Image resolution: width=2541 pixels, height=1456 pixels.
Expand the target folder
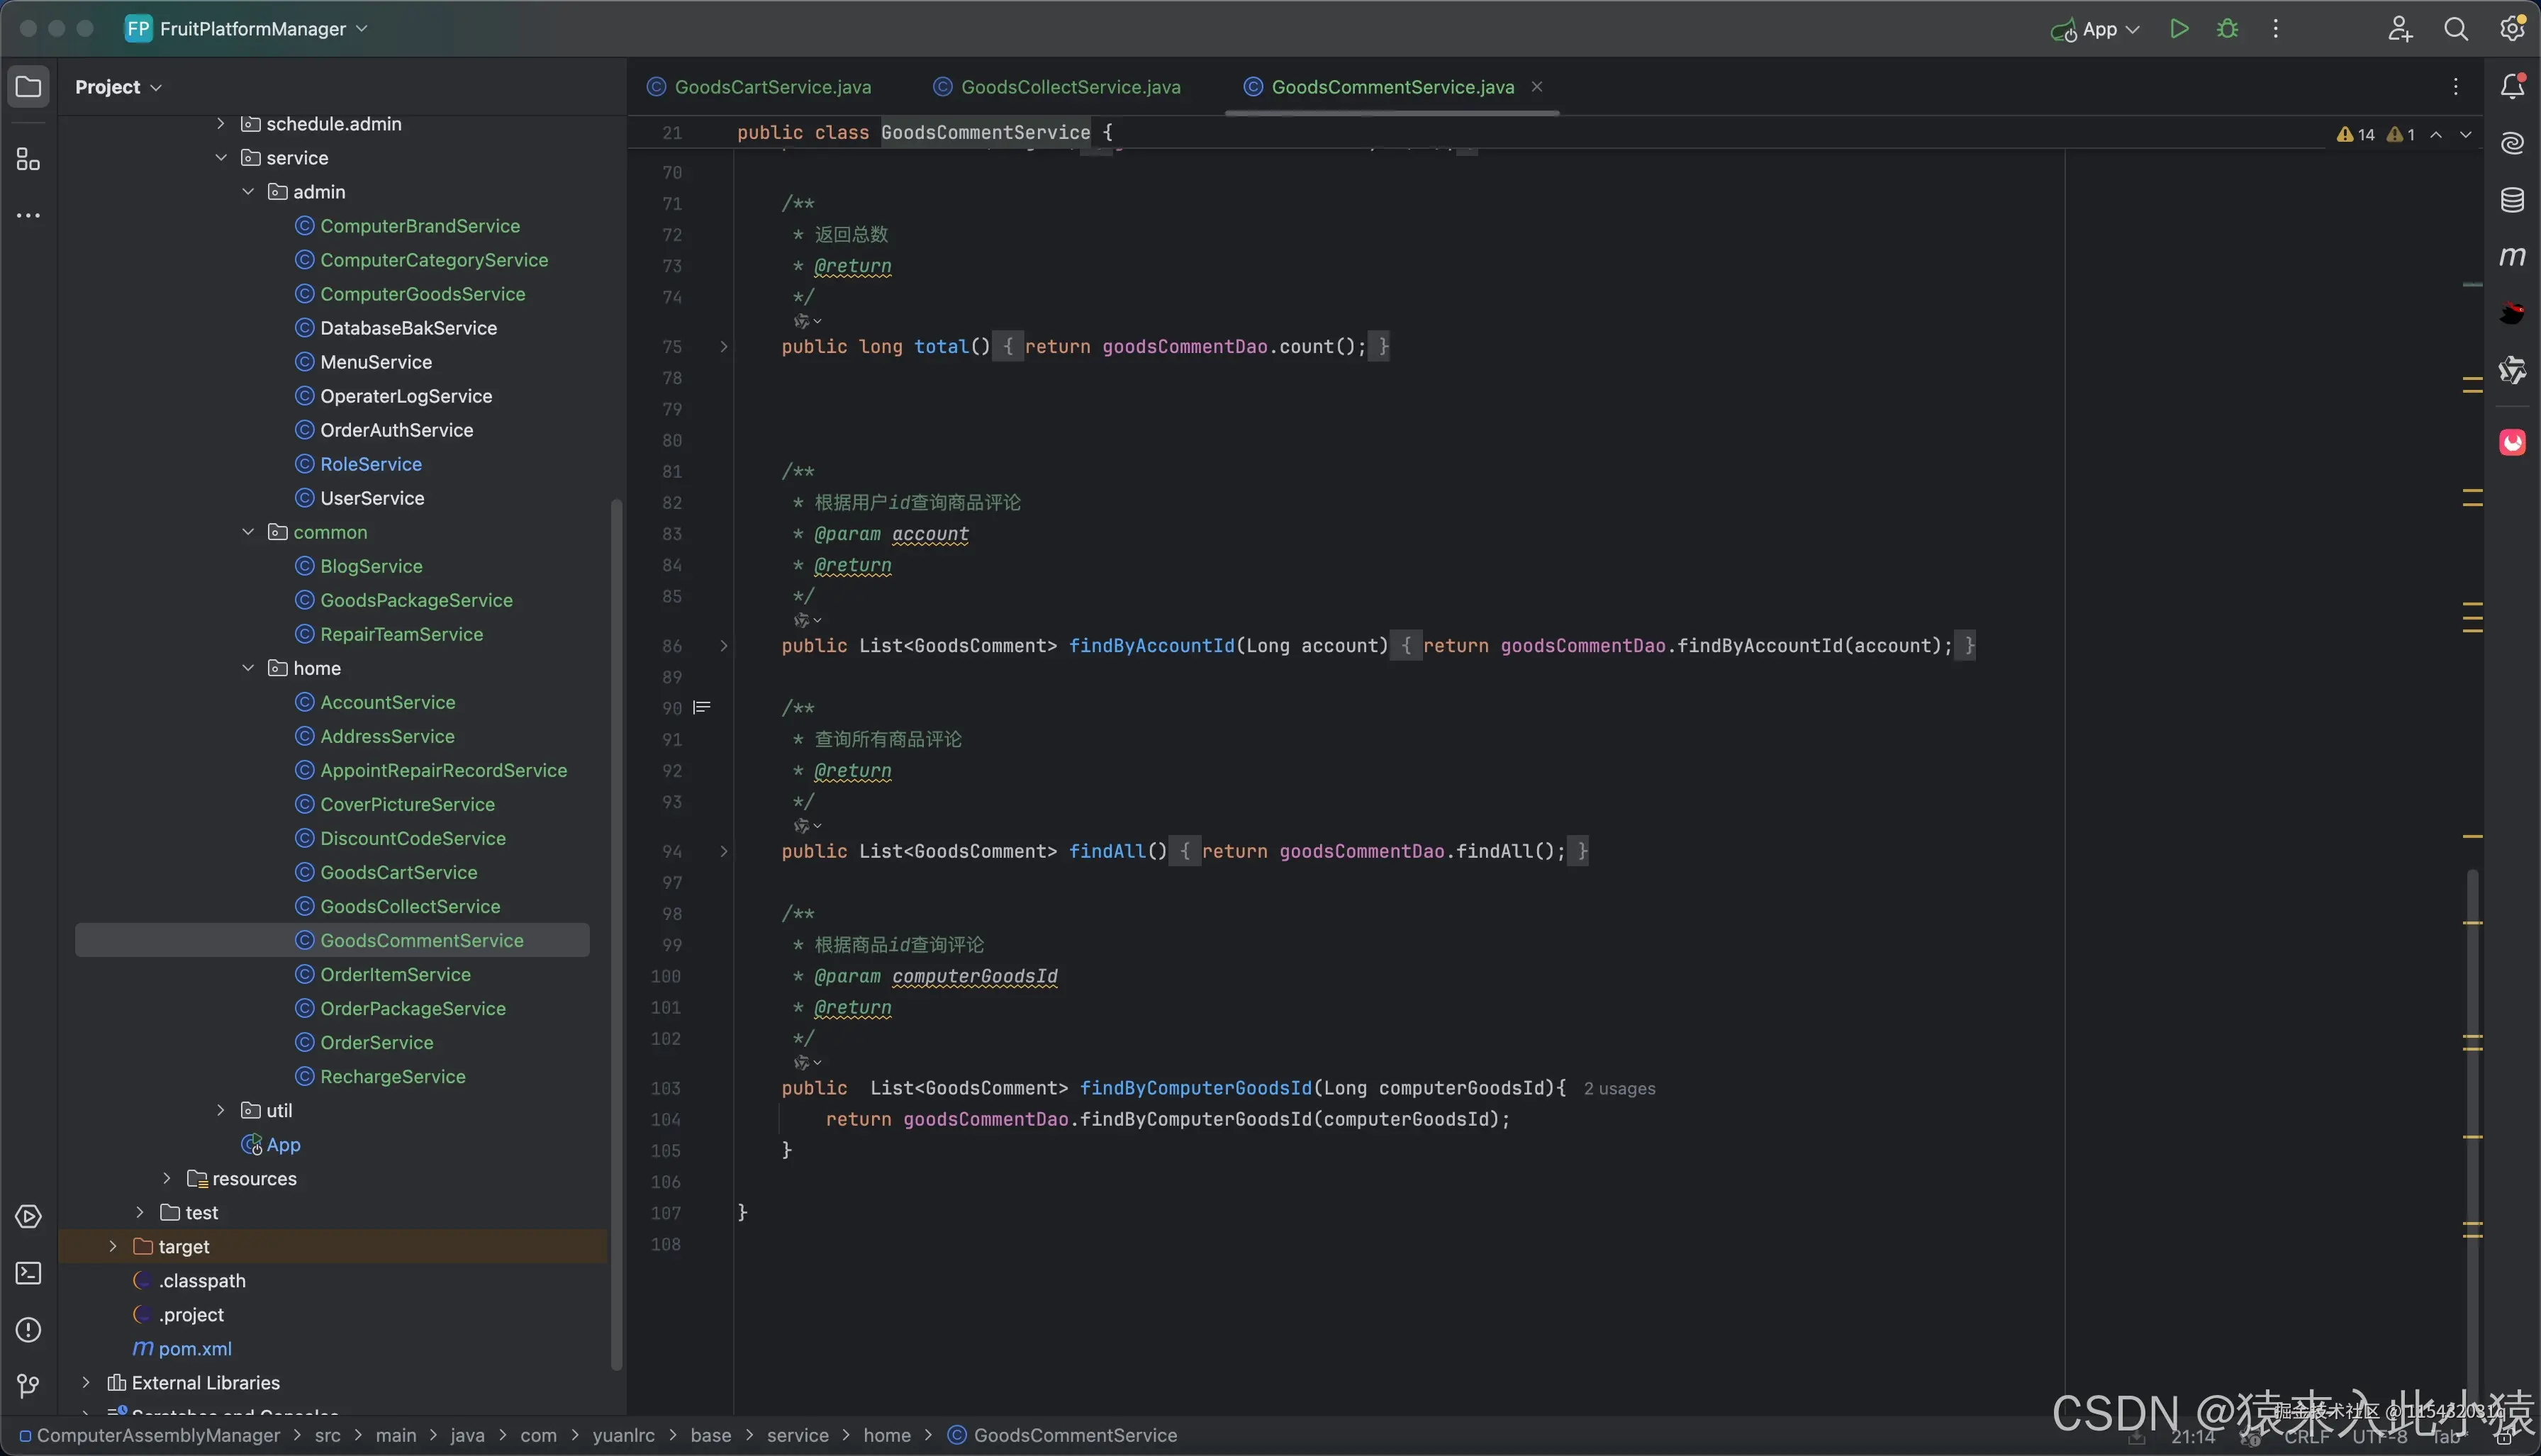[x=113, y=1247]
